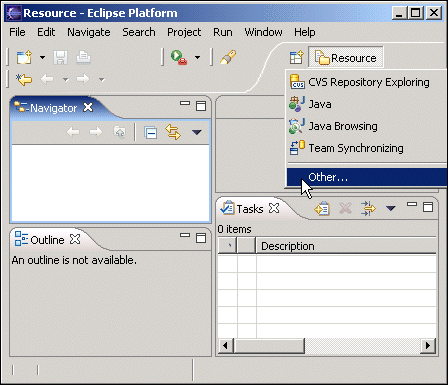Viewport: 448px width, 385px height.
Task: Open the External Tools dropdown arrow
Action: [x=197, y=57]
